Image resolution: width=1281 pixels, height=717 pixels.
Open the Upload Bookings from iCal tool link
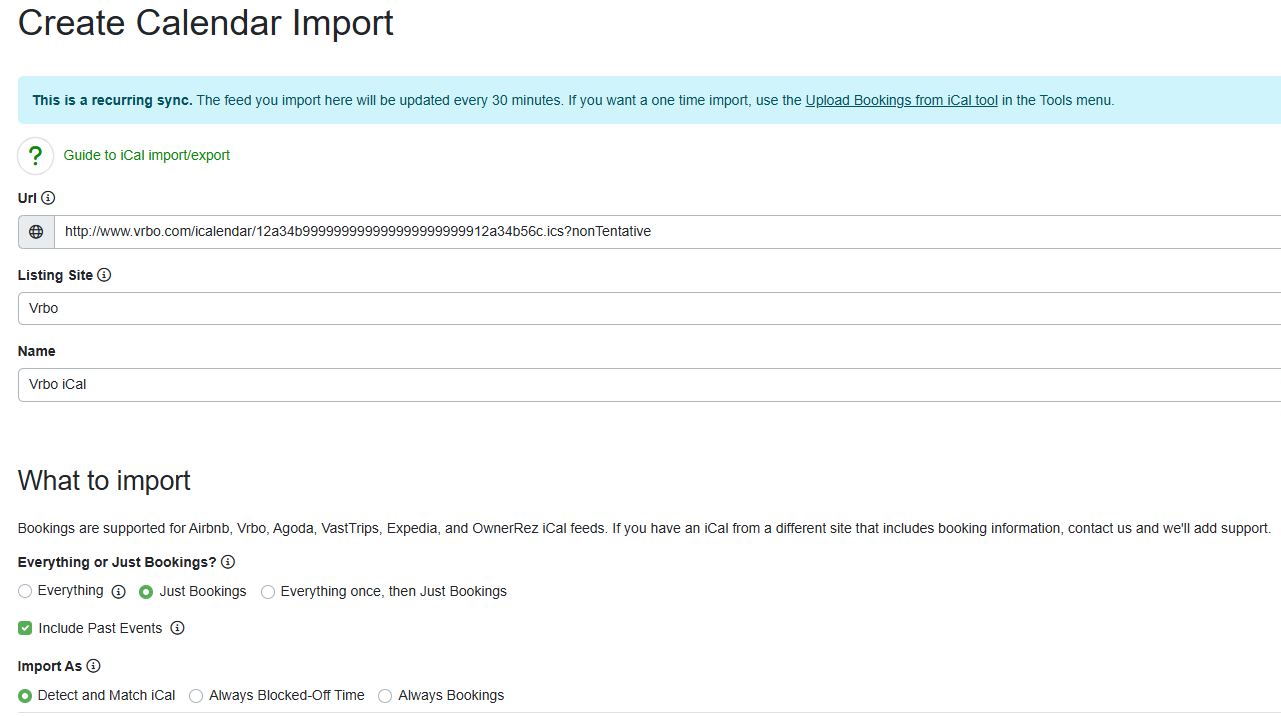tap(901, 100)
